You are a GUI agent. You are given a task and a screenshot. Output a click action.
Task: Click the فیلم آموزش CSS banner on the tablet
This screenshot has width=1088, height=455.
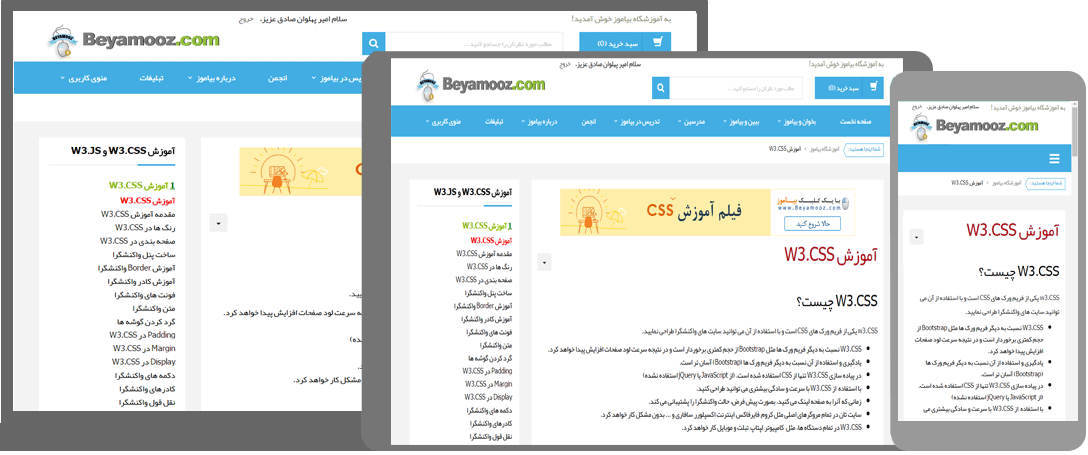coord(708,212)
